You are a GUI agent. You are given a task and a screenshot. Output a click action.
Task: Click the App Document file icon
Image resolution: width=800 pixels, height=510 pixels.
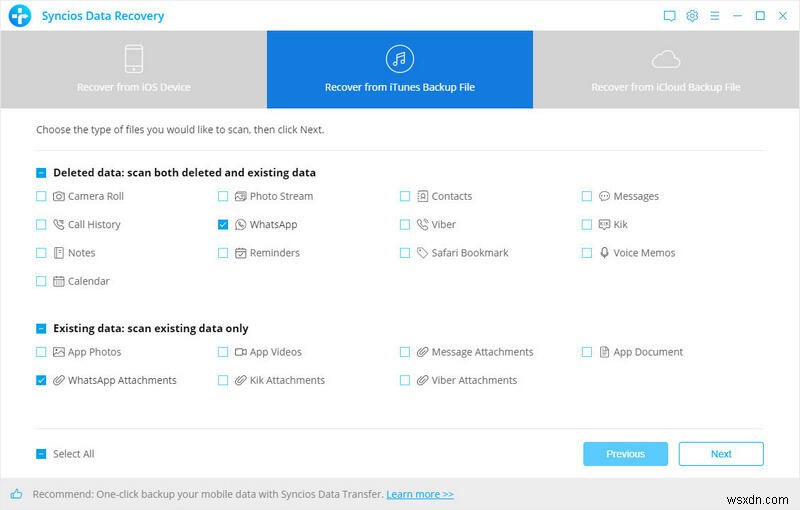tap(604, 352)
